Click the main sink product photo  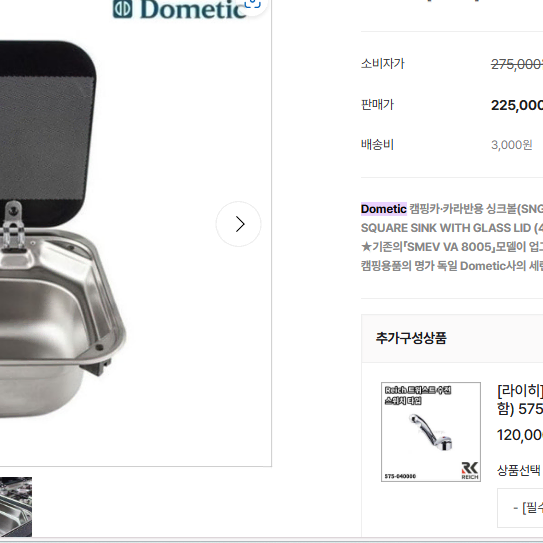[x=63, y=229]
